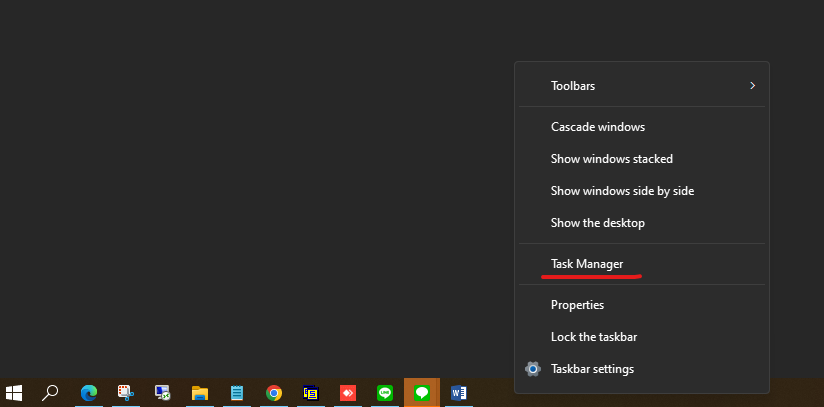The height and width of the screenshot is (407, 824).
Task: Toggle Lock the taskbar option
Action: (x=594, y=337)
